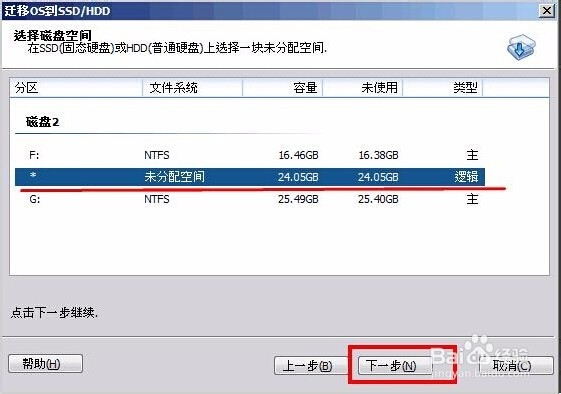Sort by 文件系统 column header
561x394 pixels.
click(192, 88)
